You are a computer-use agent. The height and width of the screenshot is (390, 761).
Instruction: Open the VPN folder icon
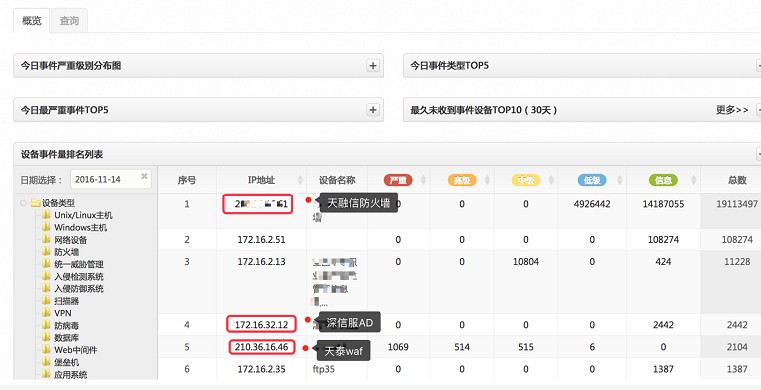click(47, 312)
